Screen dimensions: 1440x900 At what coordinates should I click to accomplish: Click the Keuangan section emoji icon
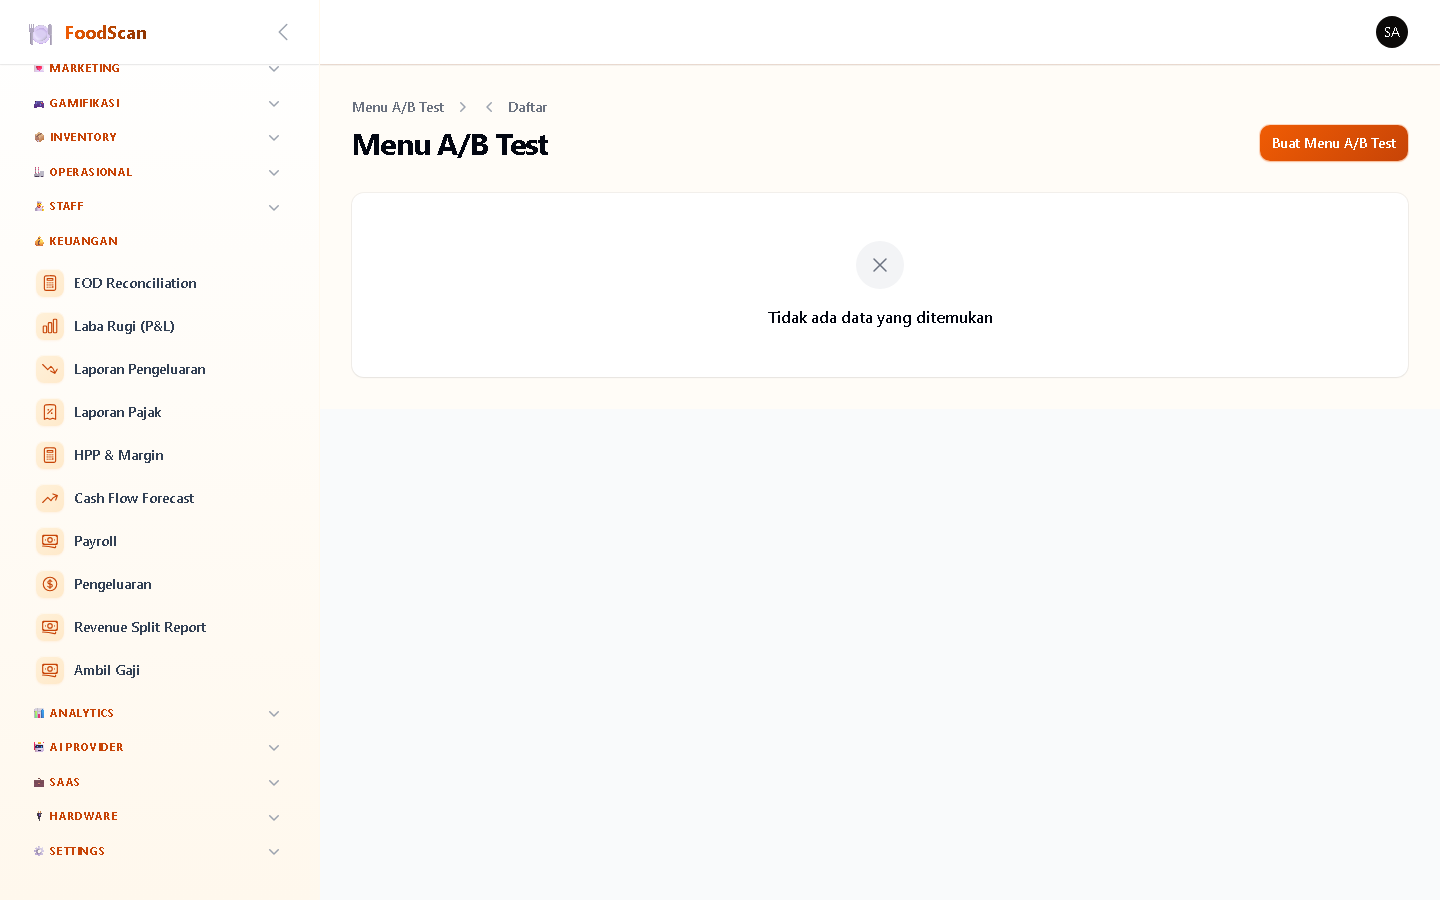[x=39, y=241]
